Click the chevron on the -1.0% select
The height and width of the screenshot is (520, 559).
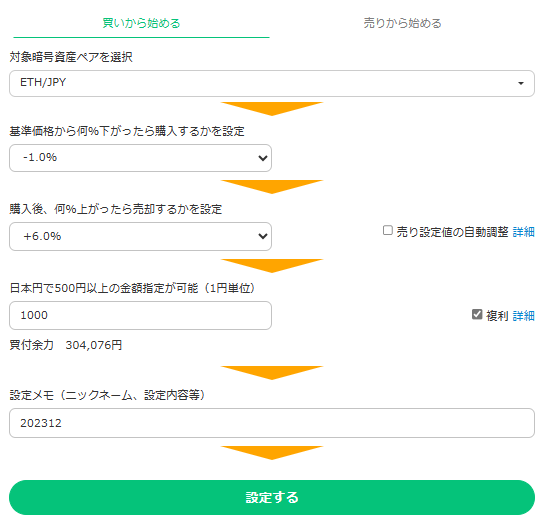point(263,158)
